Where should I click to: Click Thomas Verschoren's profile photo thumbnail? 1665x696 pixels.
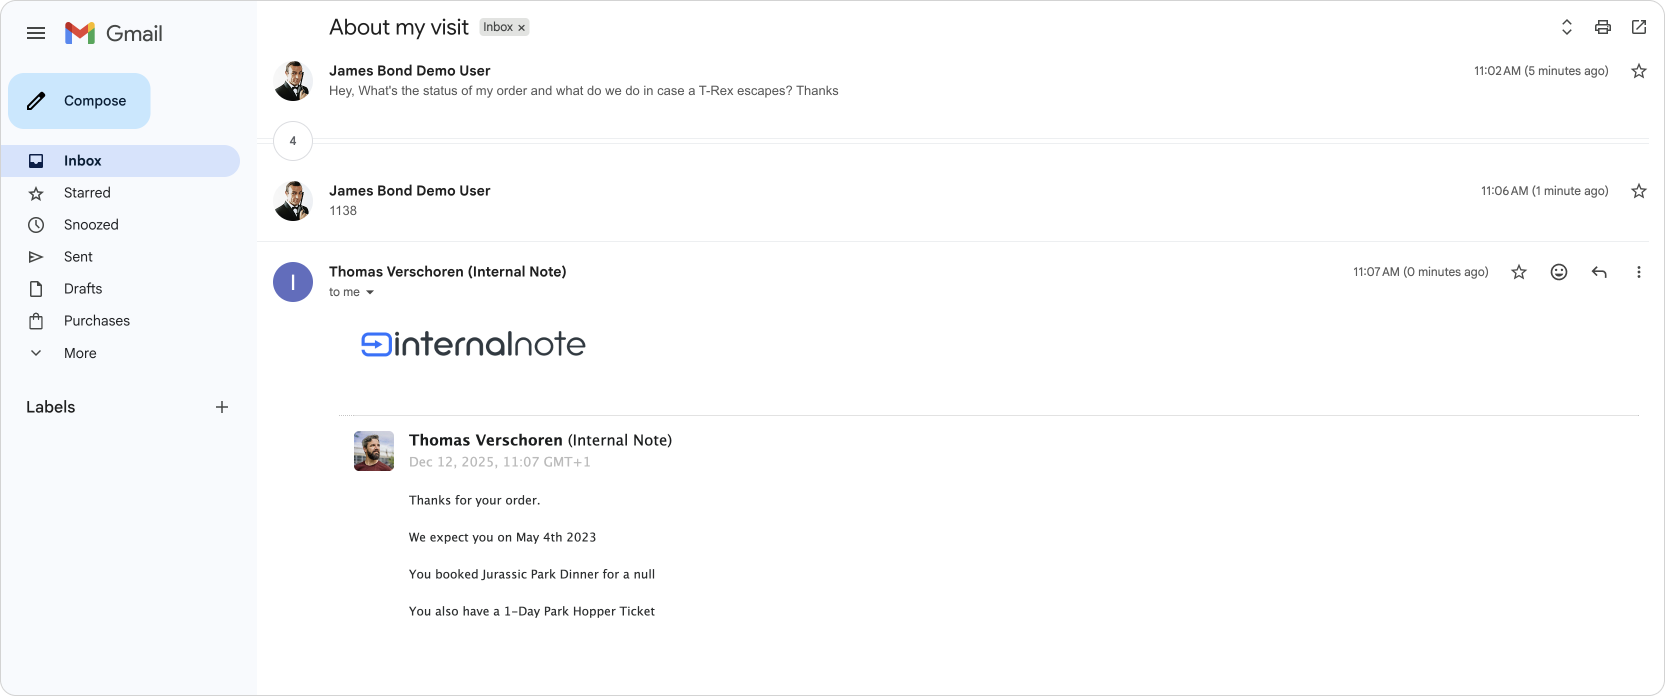374,451
